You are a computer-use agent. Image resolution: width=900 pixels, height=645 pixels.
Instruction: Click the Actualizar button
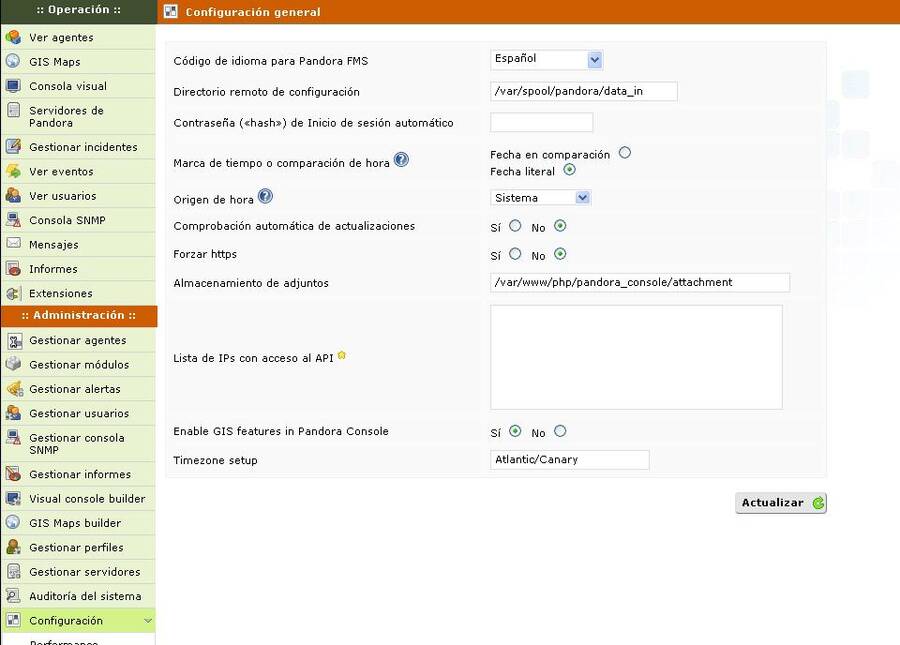781,503
